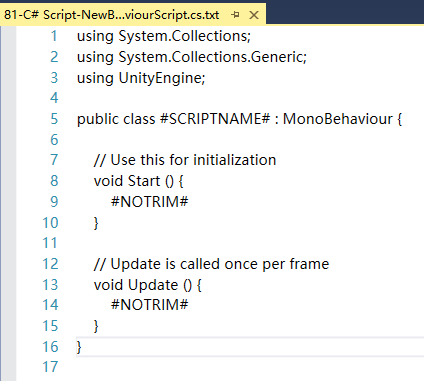The height and width of the screenshot is (381, 424).
Task: Click the closing brace on line 16
Action: tap(79, 347)
